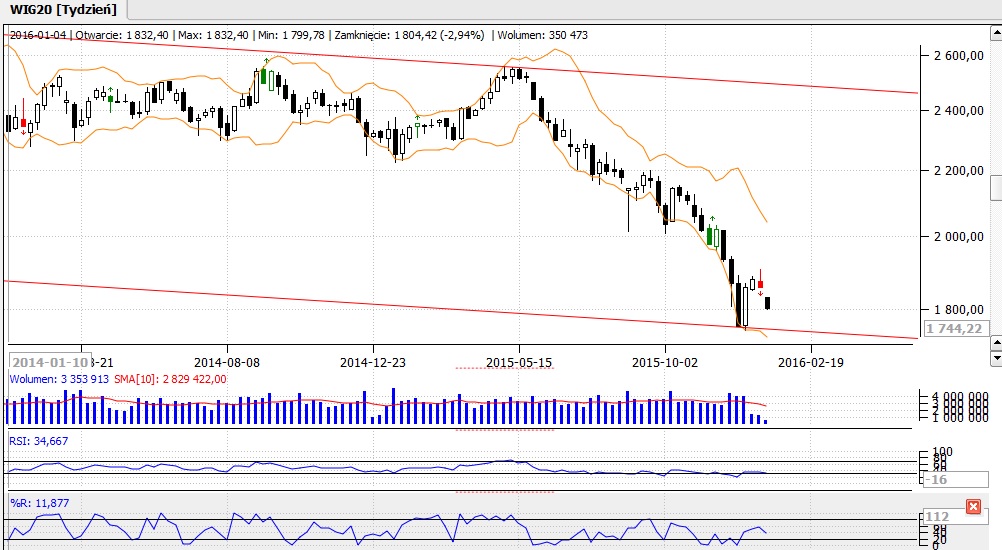Click the green up-arrow candle near 2014-08
The width and height of the screenshot is (1002, 550).
click(x=265, y=78)
